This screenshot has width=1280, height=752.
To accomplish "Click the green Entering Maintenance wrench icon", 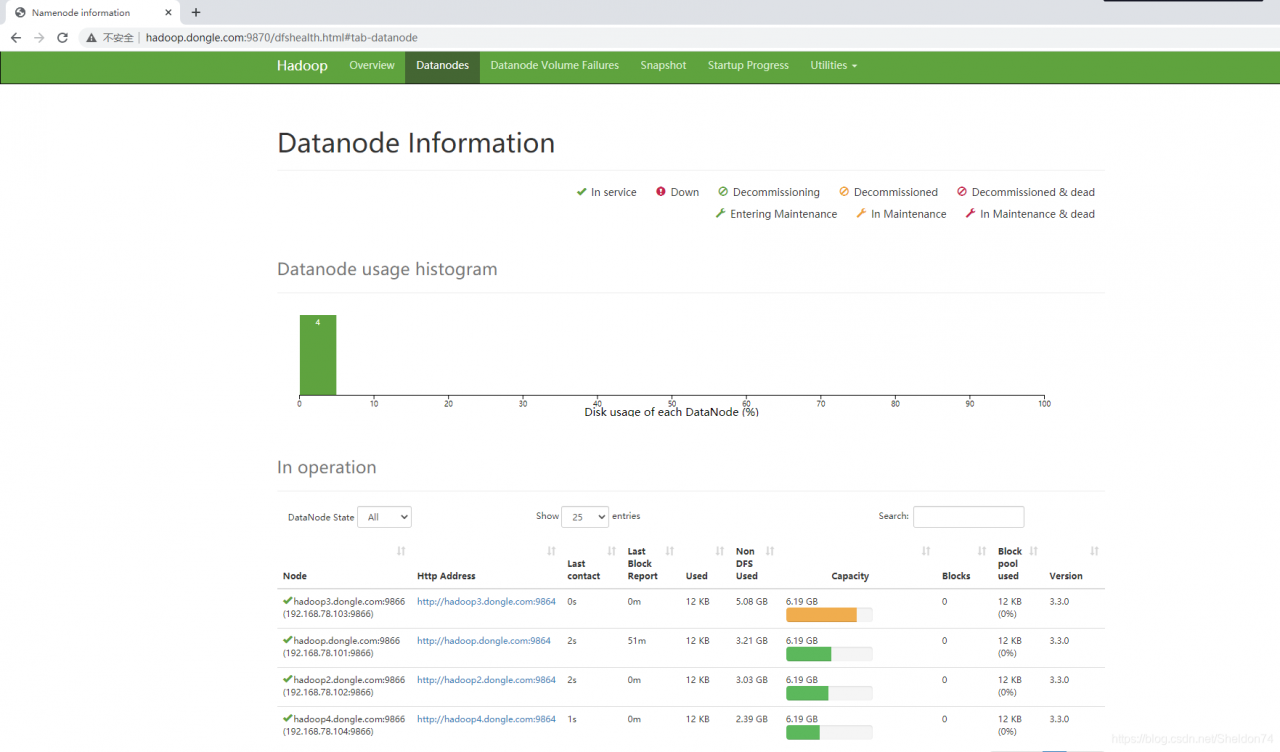I will [720, 213].
